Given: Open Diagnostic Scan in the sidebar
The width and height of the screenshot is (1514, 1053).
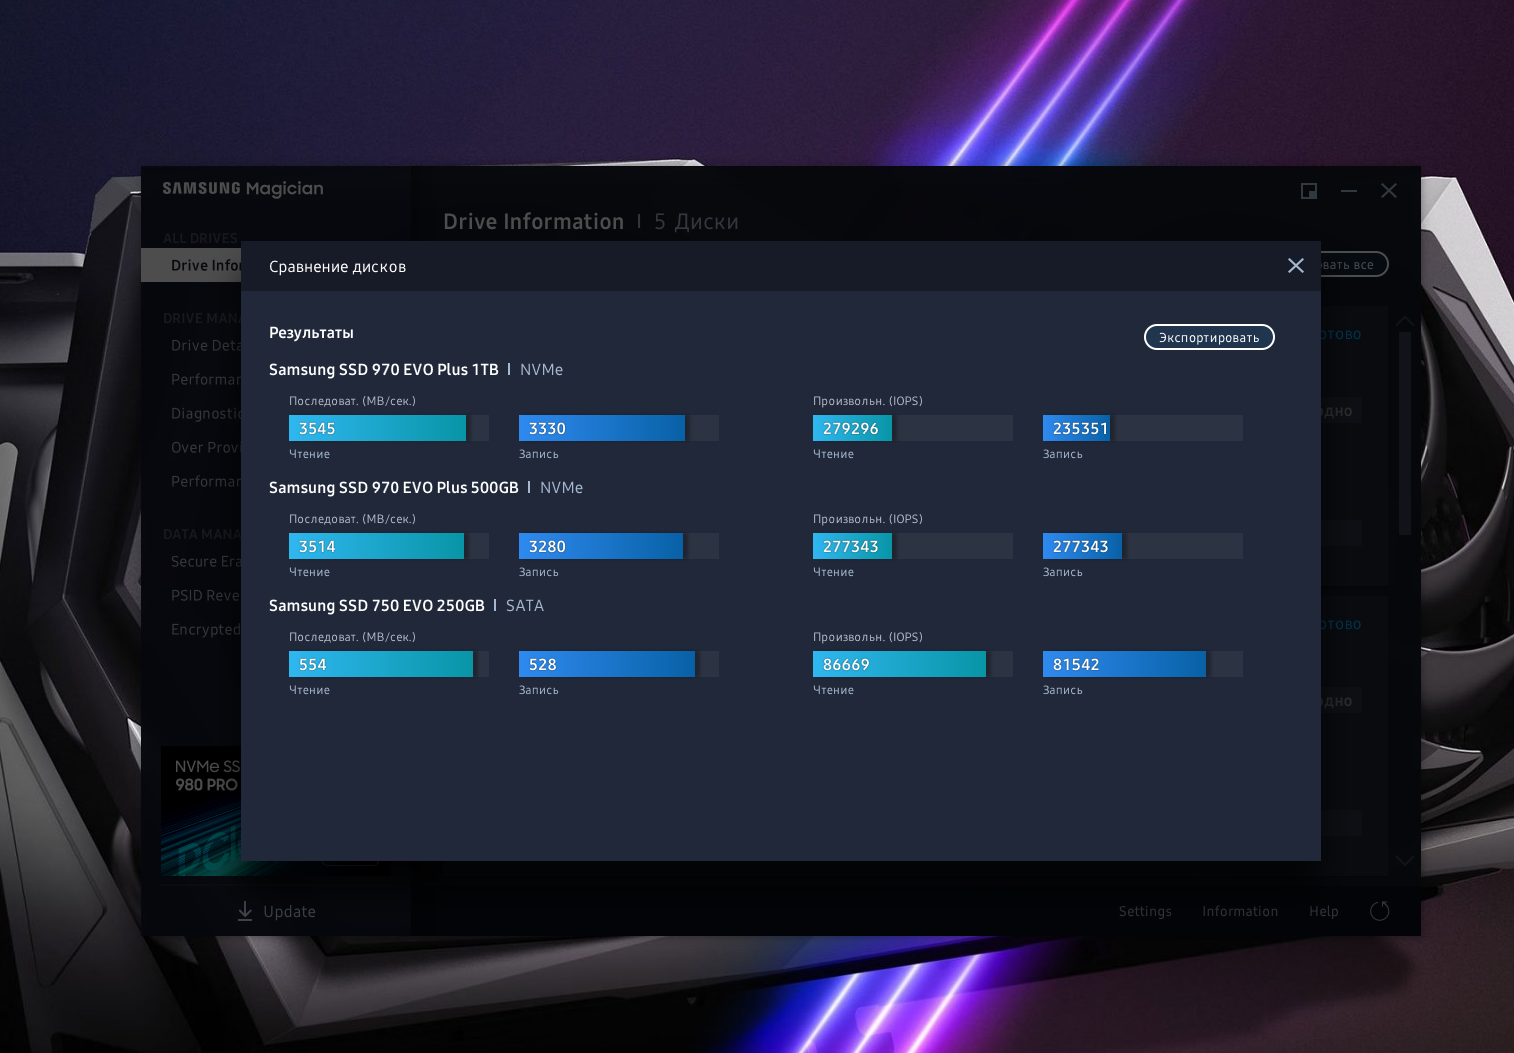Looking at the screenshot, I should tap(206, 413).
